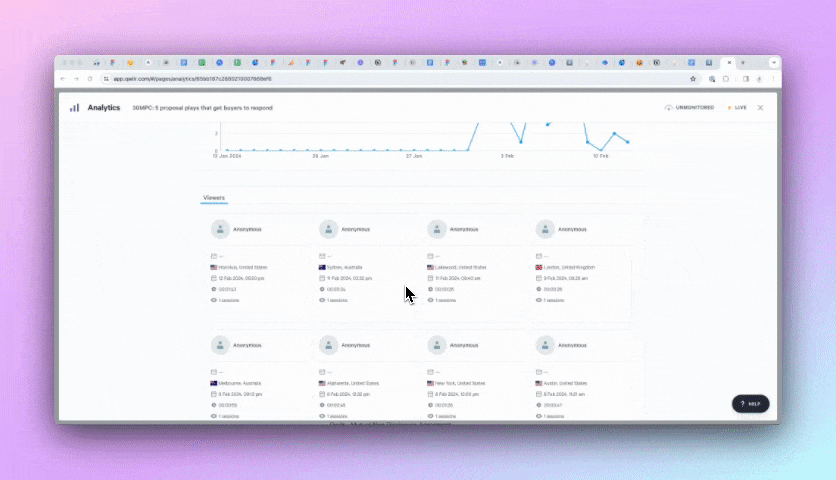The width and height of the screenshot is (836, 480).
Task: Click the address bar URL field
Action: (395, 79)
